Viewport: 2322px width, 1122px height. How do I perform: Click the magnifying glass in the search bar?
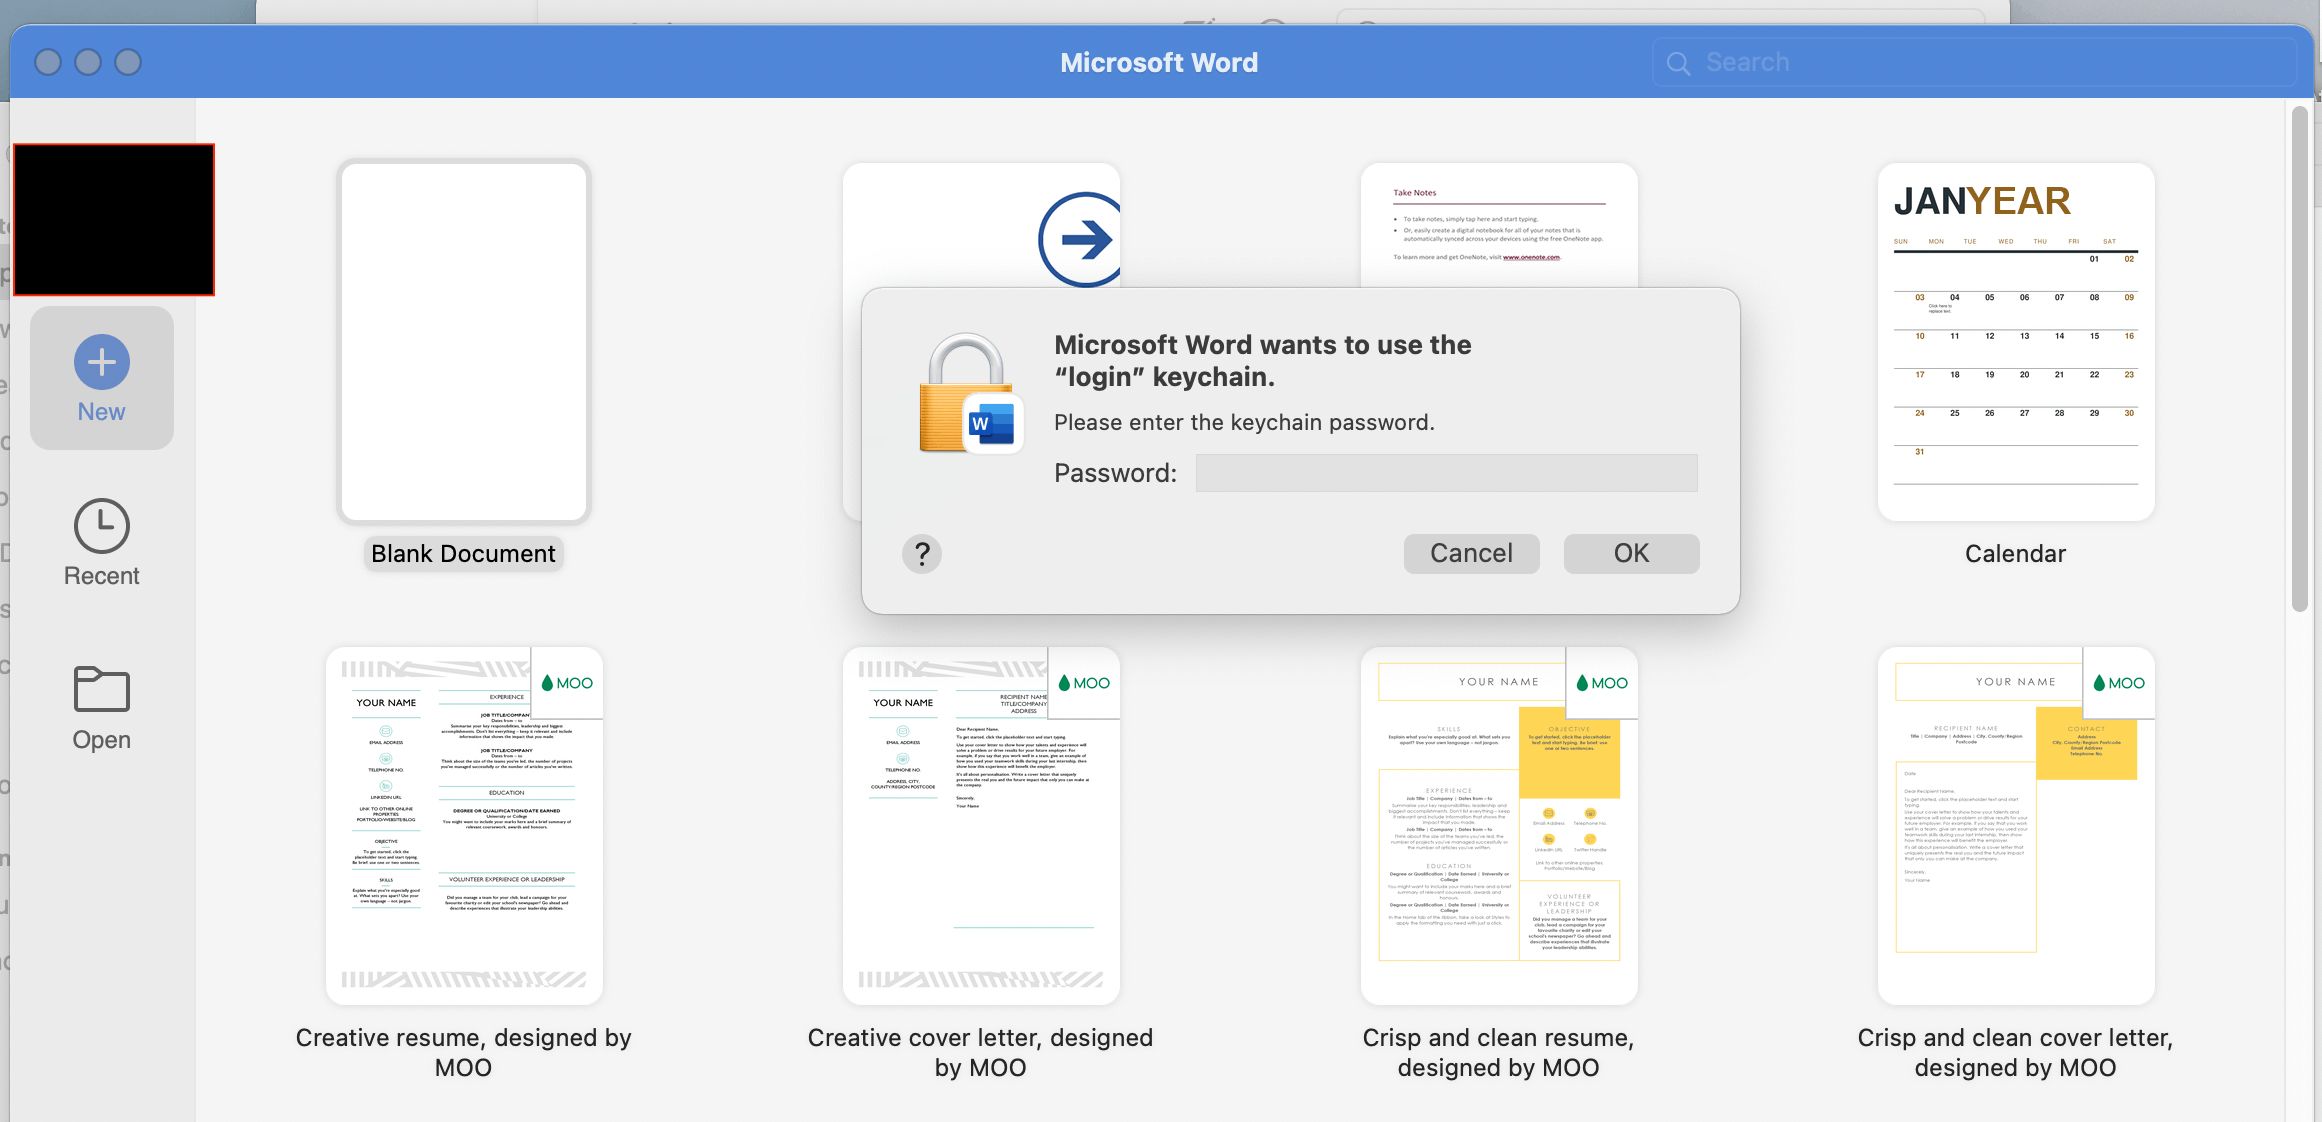[x=1678, y=61]
